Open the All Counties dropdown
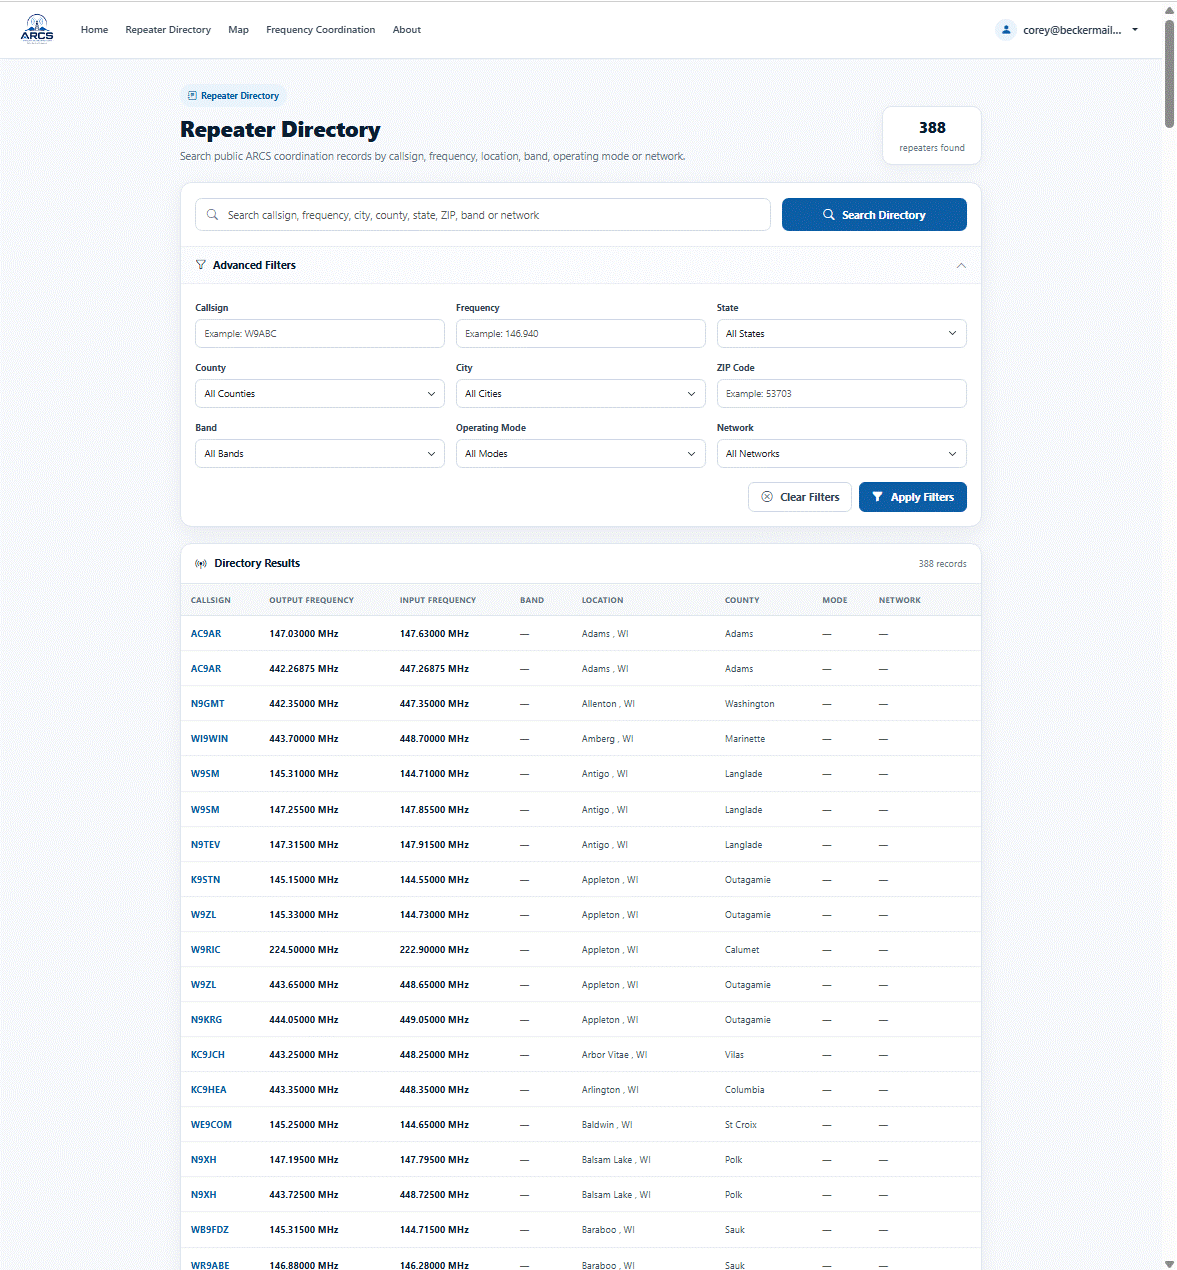1177x1270 pixels. pos(320,394)
